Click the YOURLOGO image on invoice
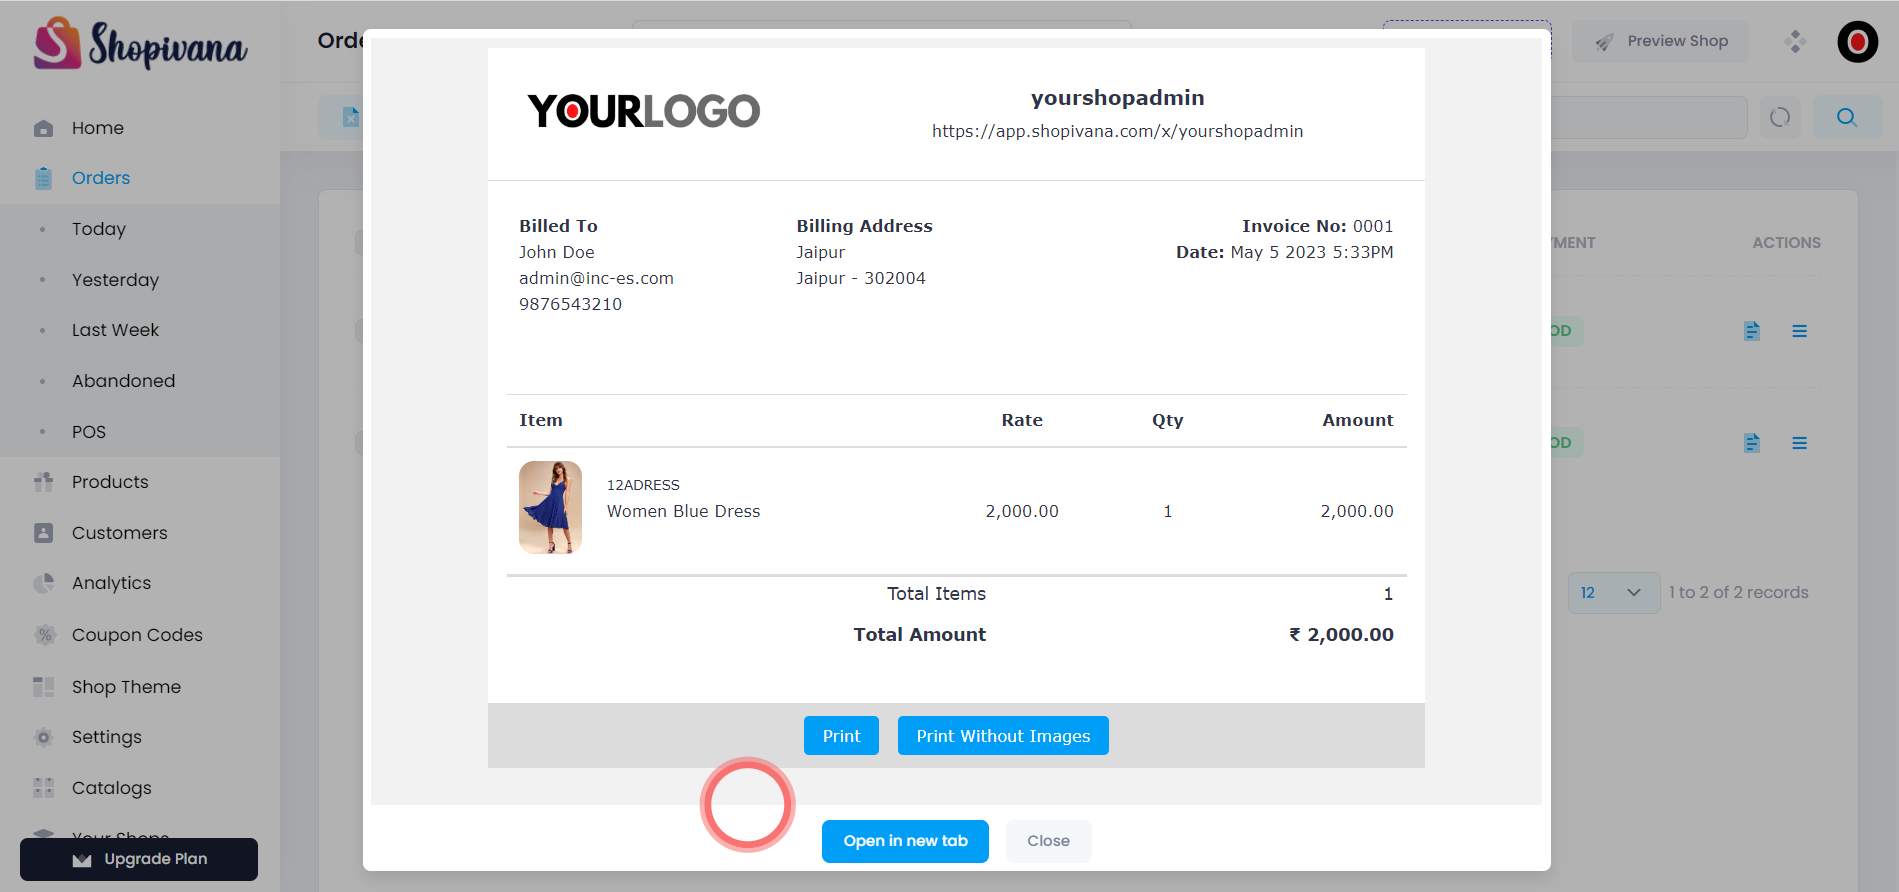 (644, 111)
